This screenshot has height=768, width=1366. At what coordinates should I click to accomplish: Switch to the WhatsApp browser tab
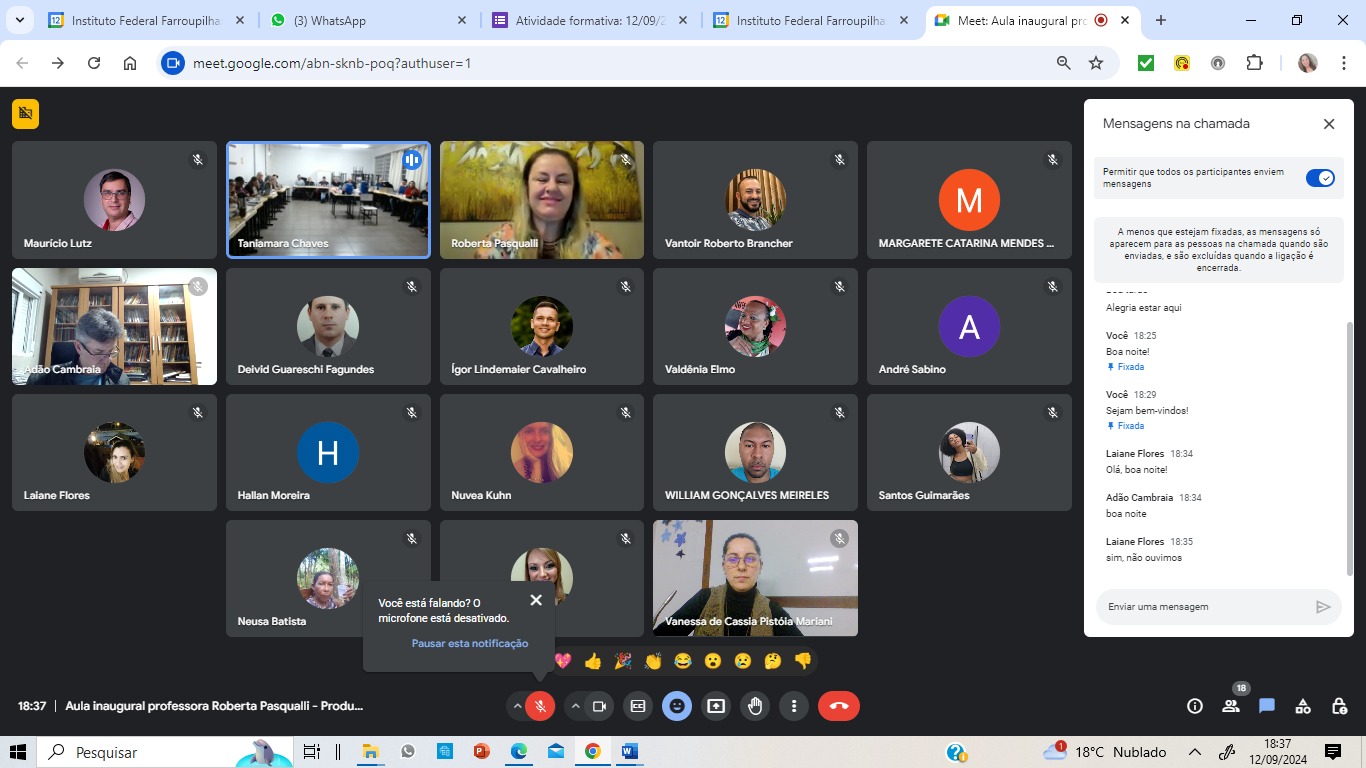click(364, 20)
